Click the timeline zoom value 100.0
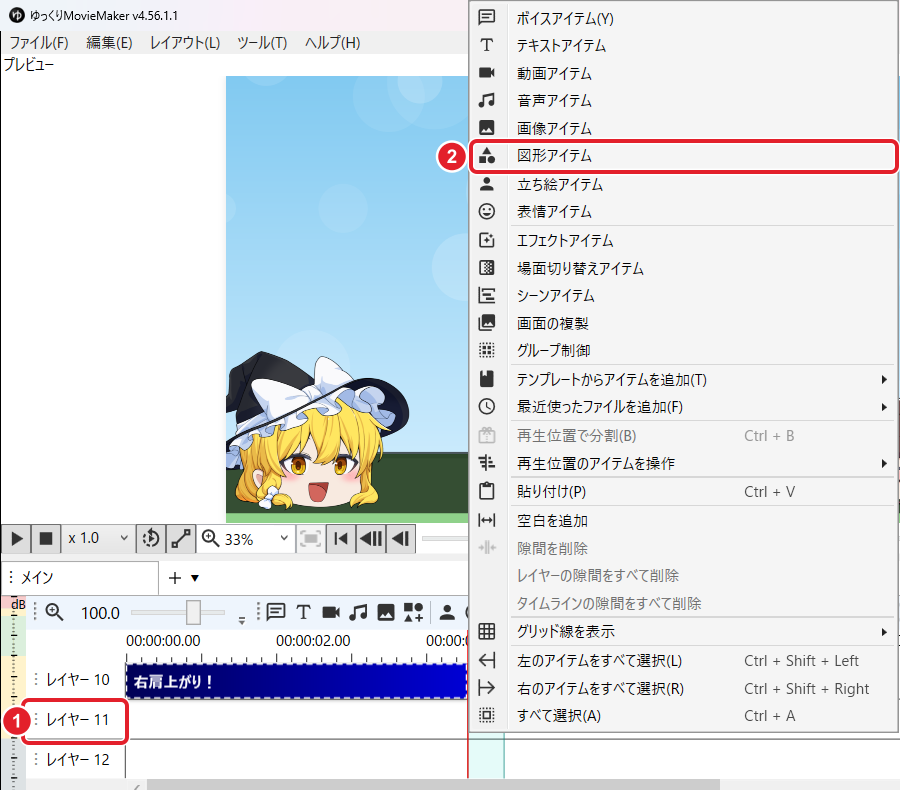The image size is (900, 790). coord(100,613)
